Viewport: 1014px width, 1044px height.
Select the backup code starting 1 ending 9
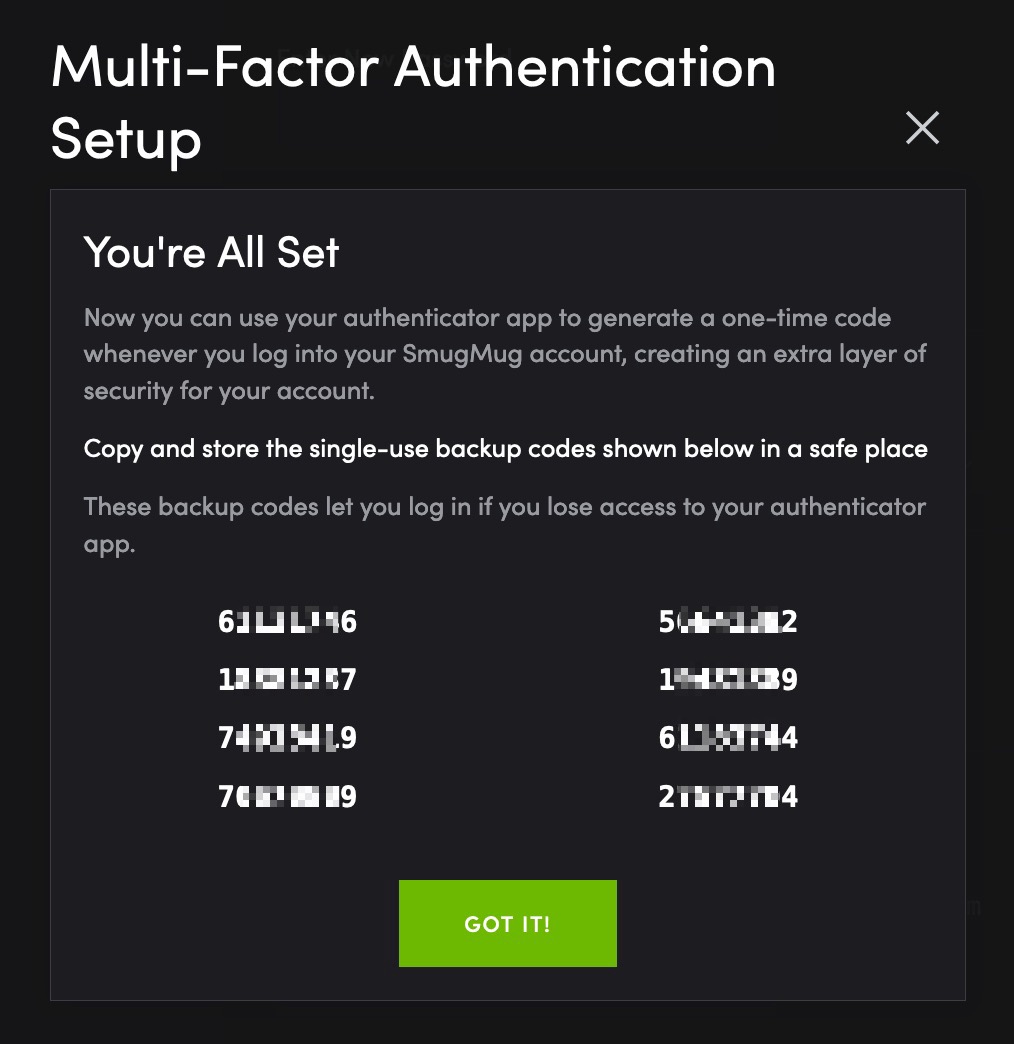pyautogui.click(x=728, y=680)
